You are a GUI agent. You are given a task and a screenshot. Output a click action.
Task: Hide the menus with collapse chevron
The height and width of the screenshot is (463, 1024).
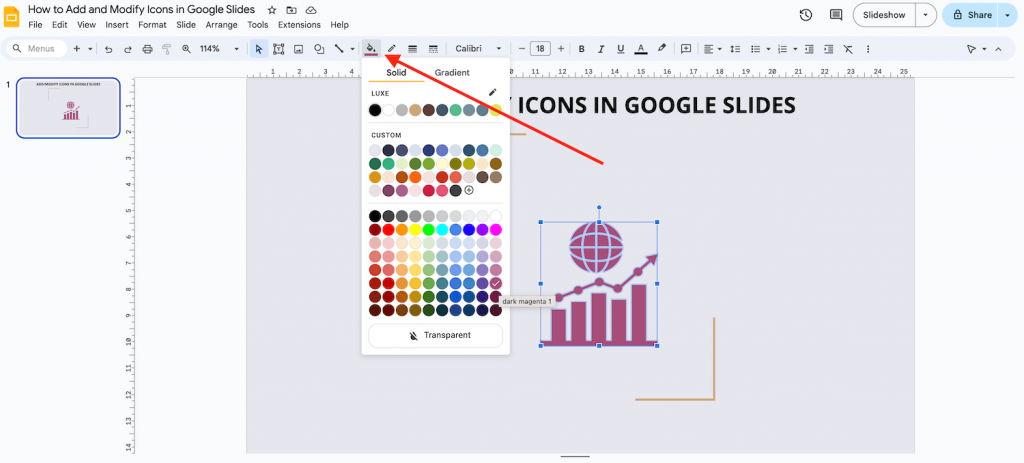[998, 49]
